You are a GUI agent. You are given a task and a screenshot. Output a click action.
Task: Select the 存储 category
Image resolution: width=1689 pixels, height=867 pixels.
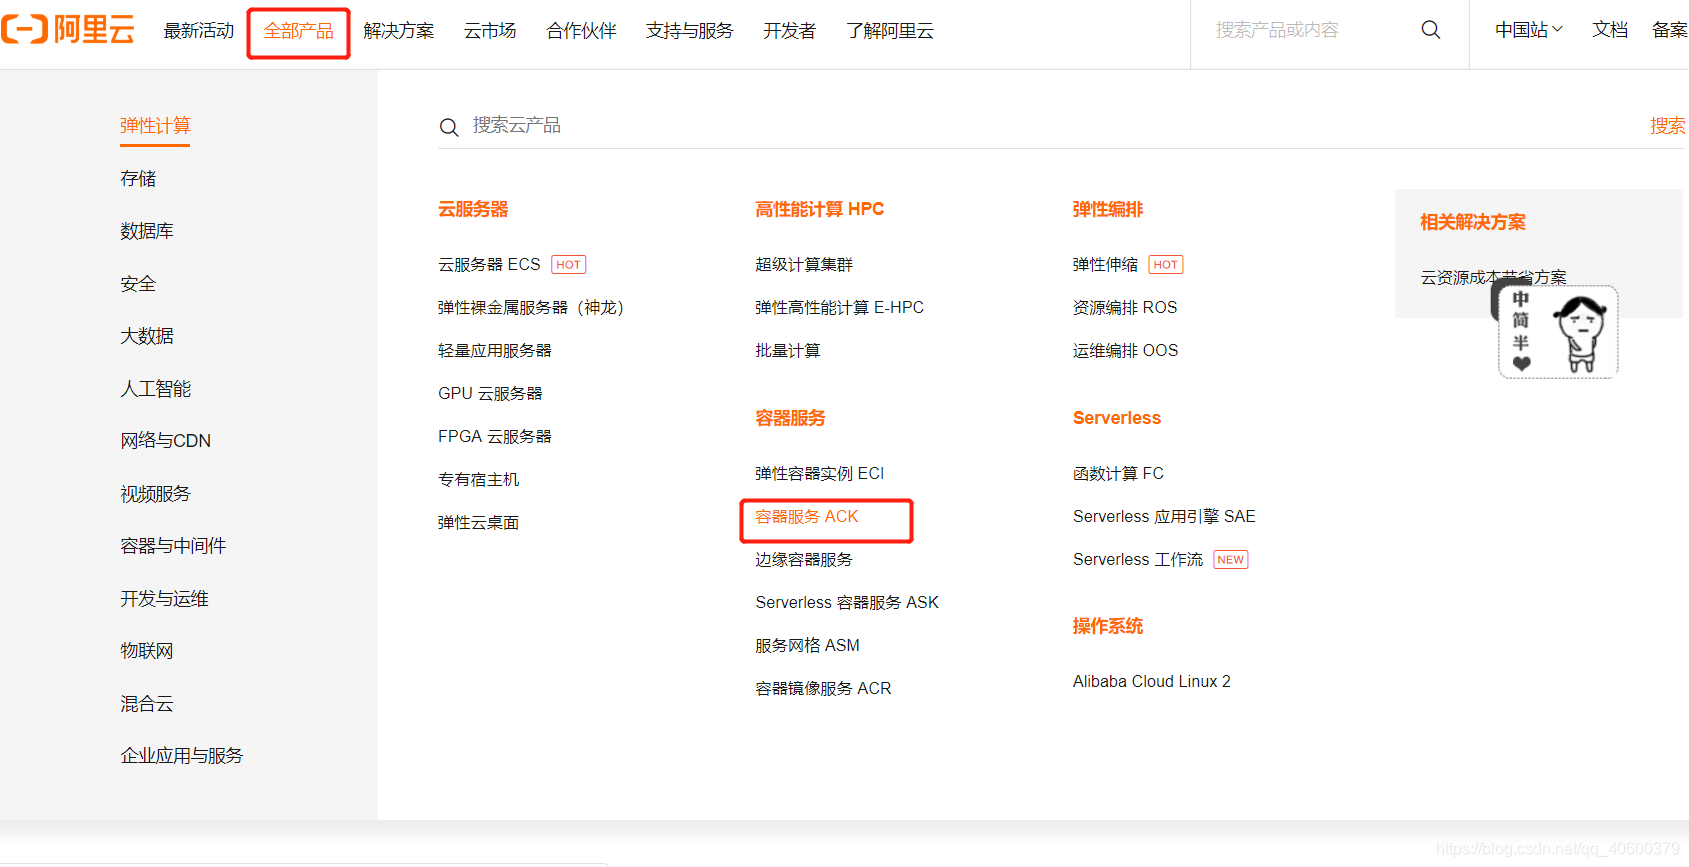138,178
